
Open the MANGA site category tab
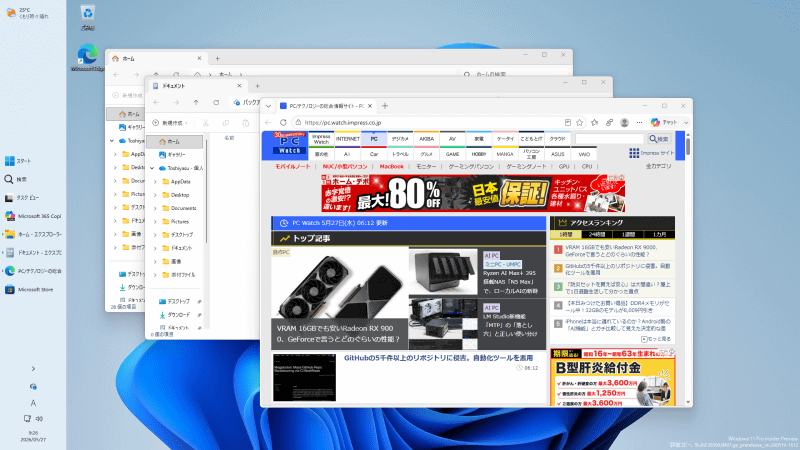pos(505,154)
